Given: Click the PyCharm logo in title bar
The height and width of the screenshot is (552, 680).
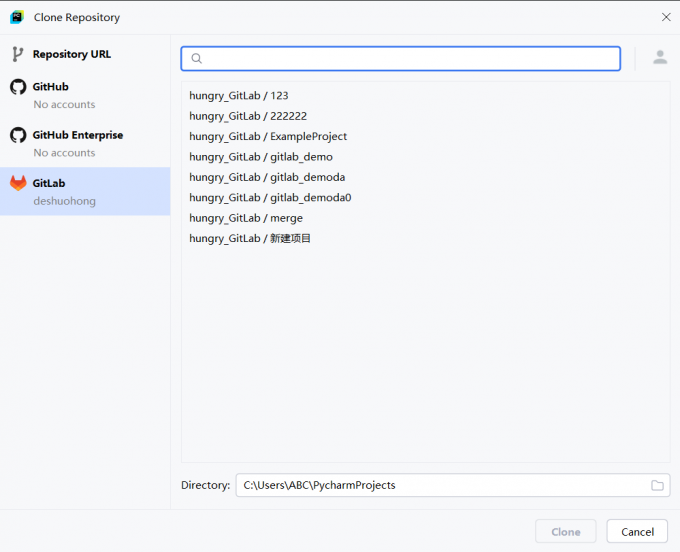Looking at the screenshot, I should [x=17, y=17].
